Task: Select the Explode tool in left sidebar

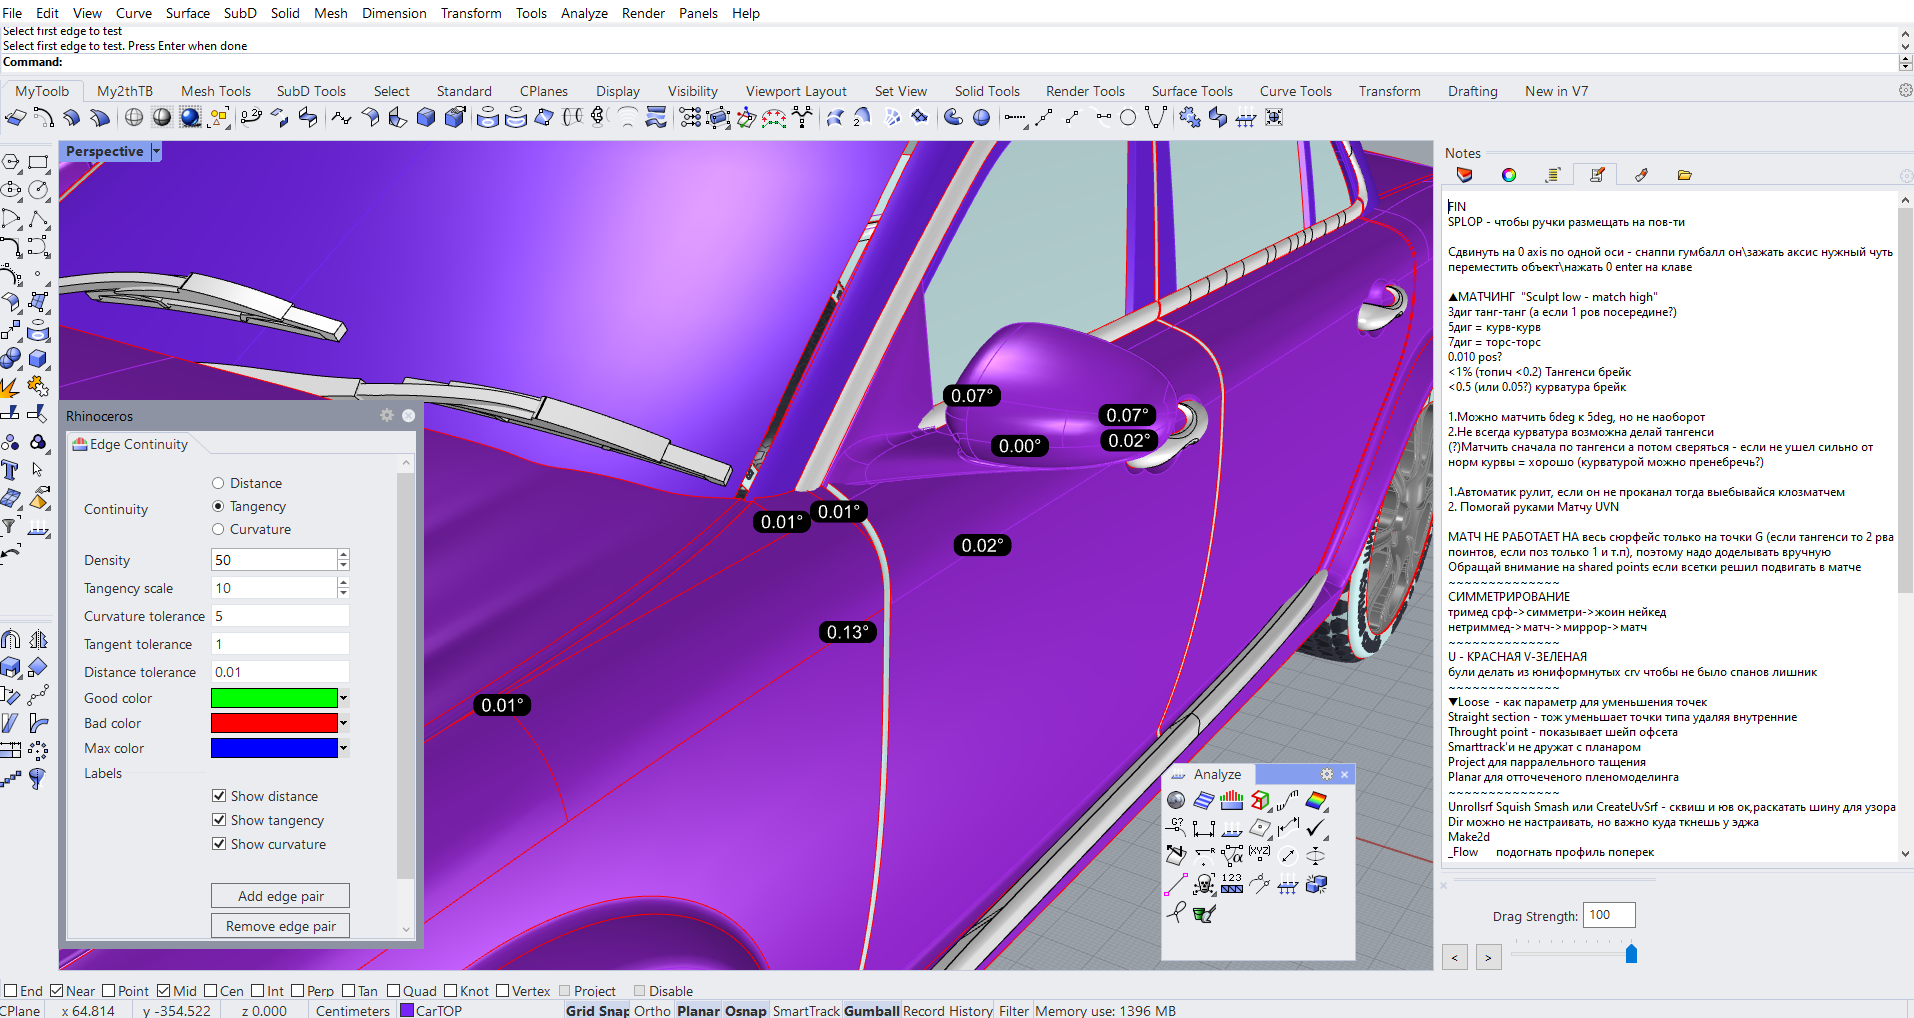Action: [10, 386]
